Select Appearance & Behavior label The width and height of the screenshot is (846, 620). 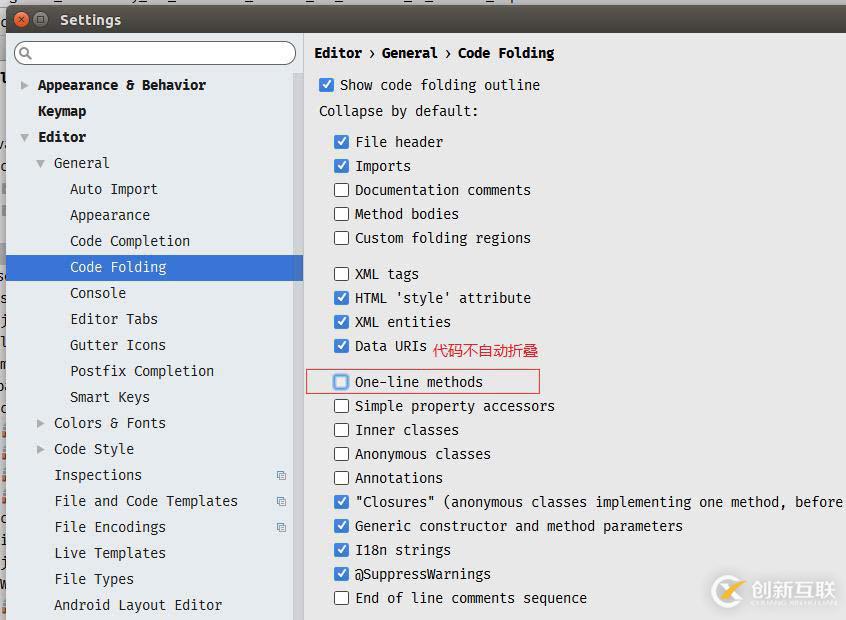122,85
